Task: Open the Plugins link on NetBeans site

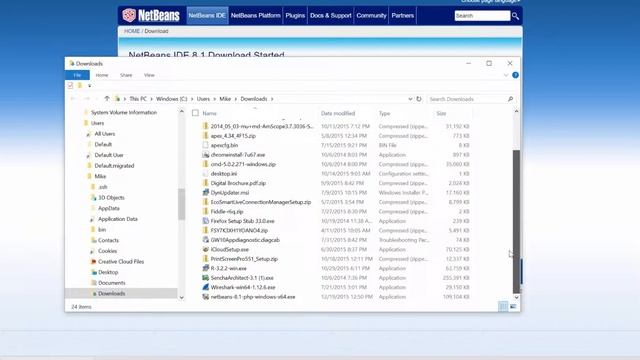Action: click(x=295, y=16)
